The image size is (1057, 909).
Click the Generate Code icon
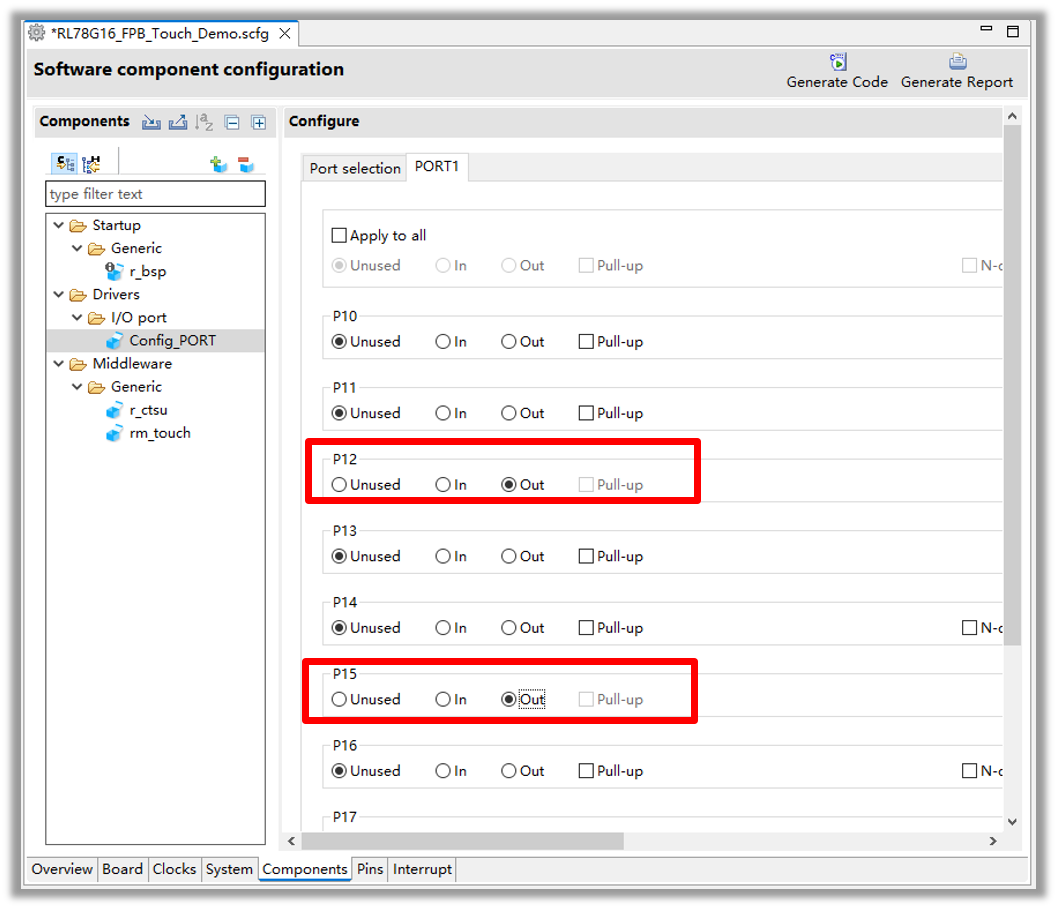click(838, 62)
